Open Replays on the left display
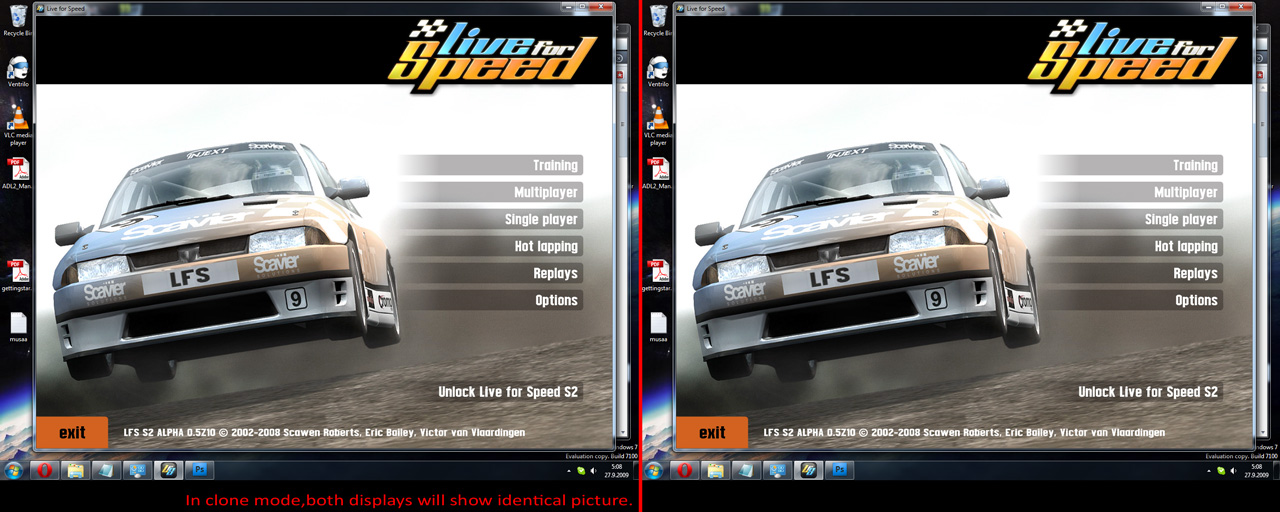This screenshot has width=1280, height=512. [490, 273]
